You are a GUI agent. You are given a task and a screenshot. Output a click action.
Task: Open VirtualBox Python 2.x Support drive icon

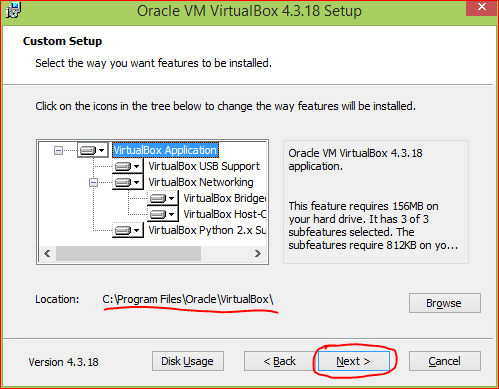pyautogui.click(x=128, y=230)
